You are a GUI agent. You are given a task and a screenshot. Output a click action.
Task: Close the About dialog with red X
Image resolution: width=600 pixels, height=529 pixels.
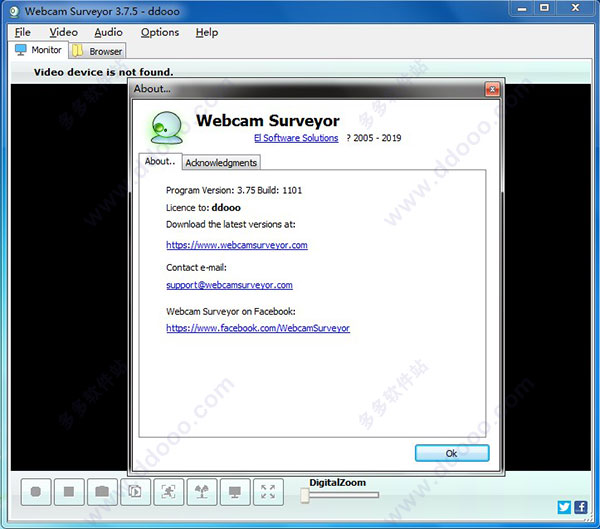492,89
